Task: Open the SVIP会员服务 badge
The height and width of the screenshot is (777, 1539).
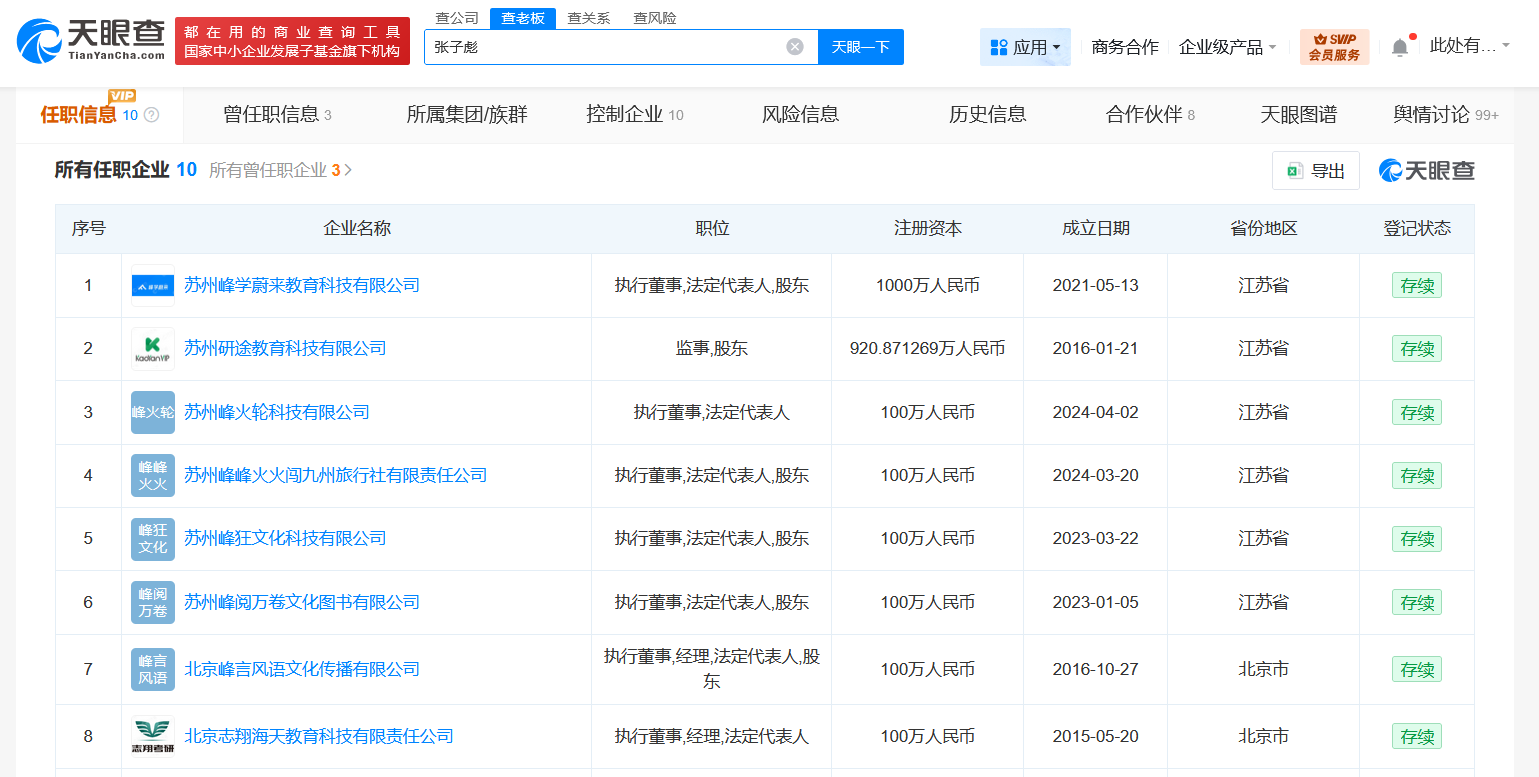Action: 1334,45
